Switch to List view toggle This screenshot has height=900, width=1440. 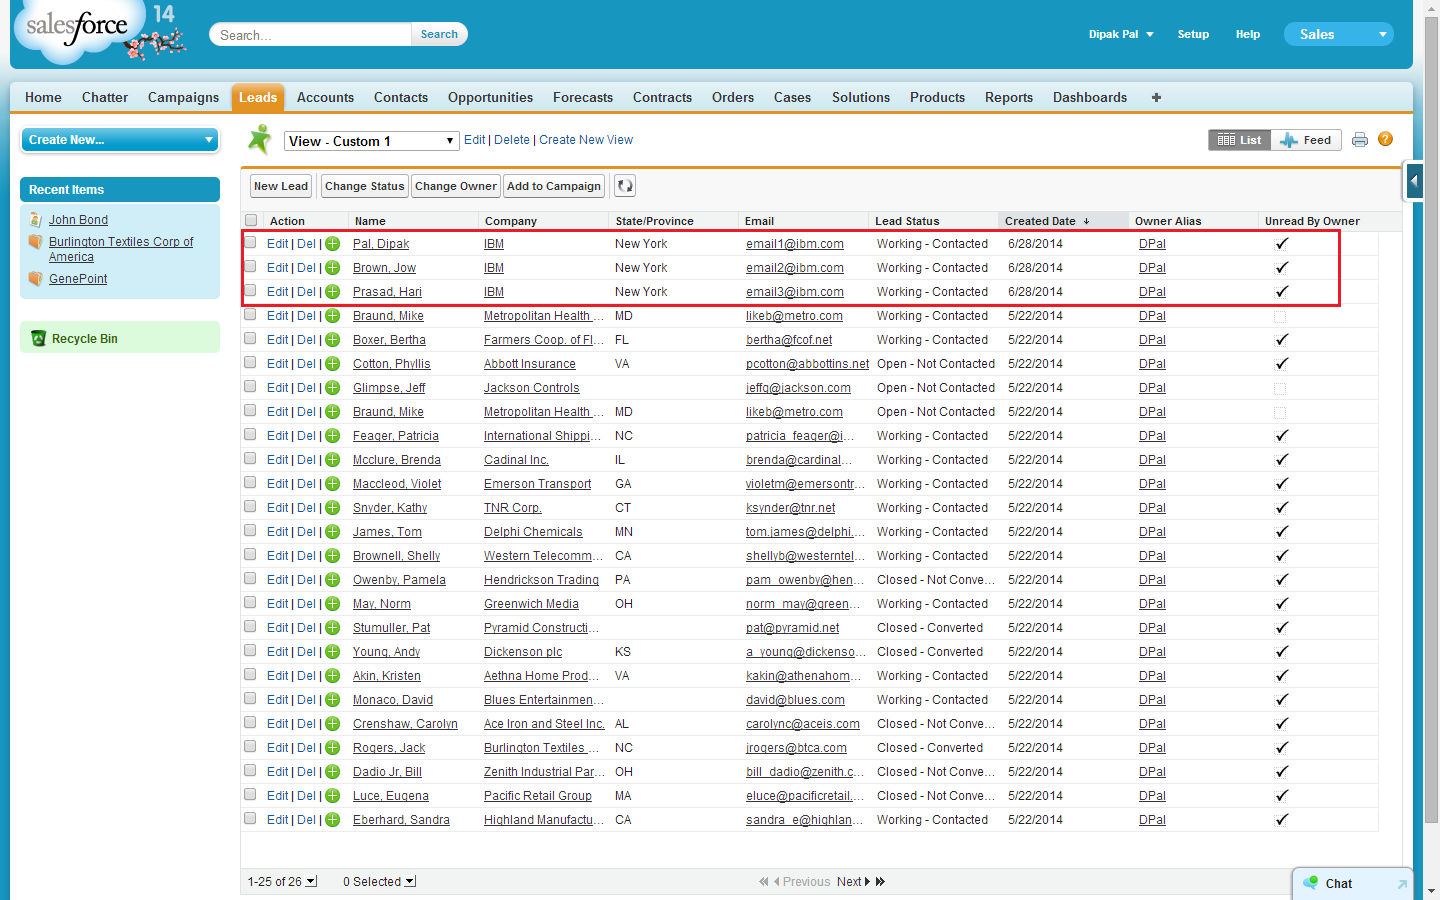coord(1240,140)
